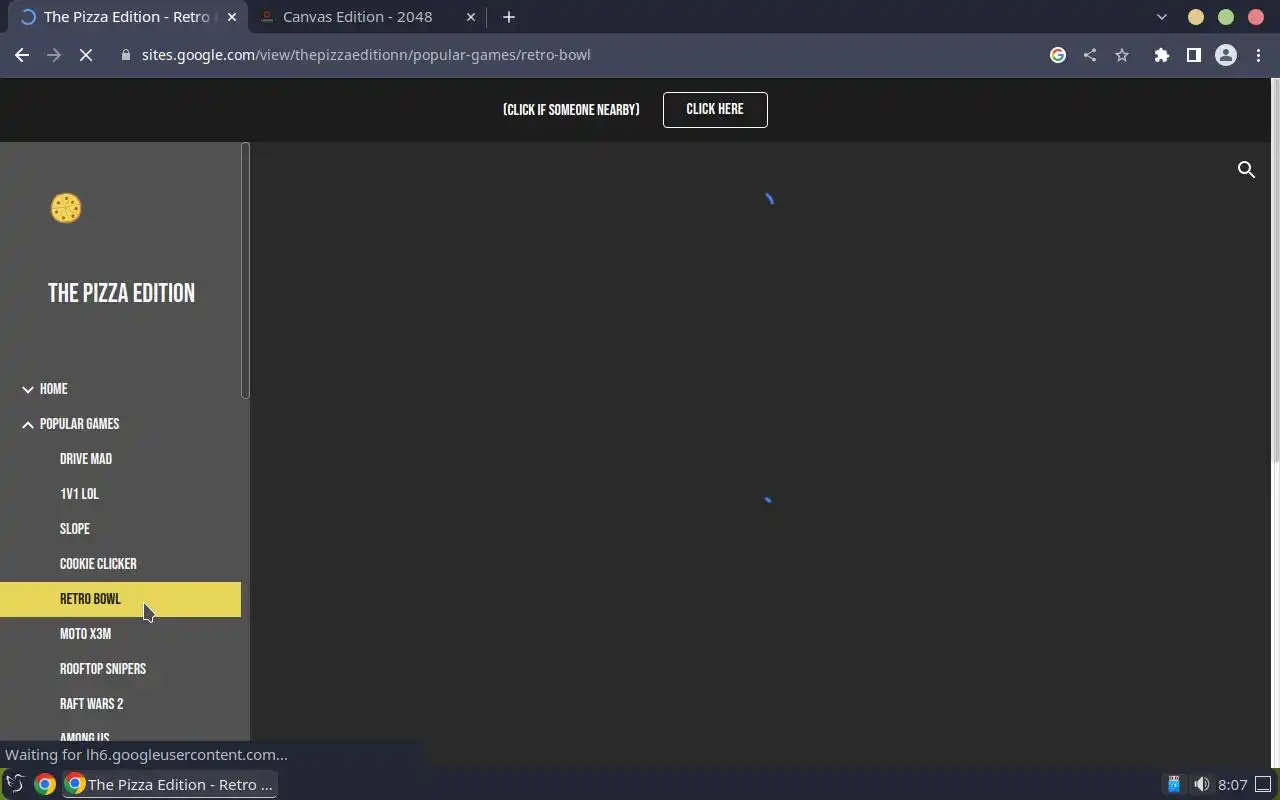Open Drive Mad game page

86,459
